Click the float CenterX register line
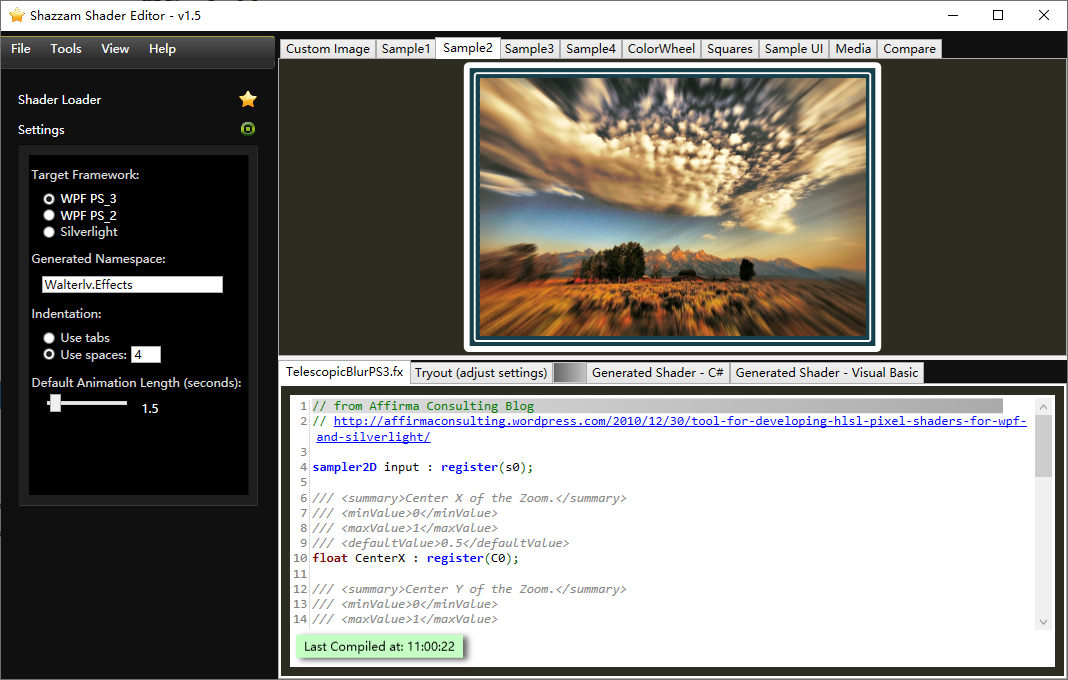Image resolution: width=1068 pixels, height=680 pixels. 415,558
